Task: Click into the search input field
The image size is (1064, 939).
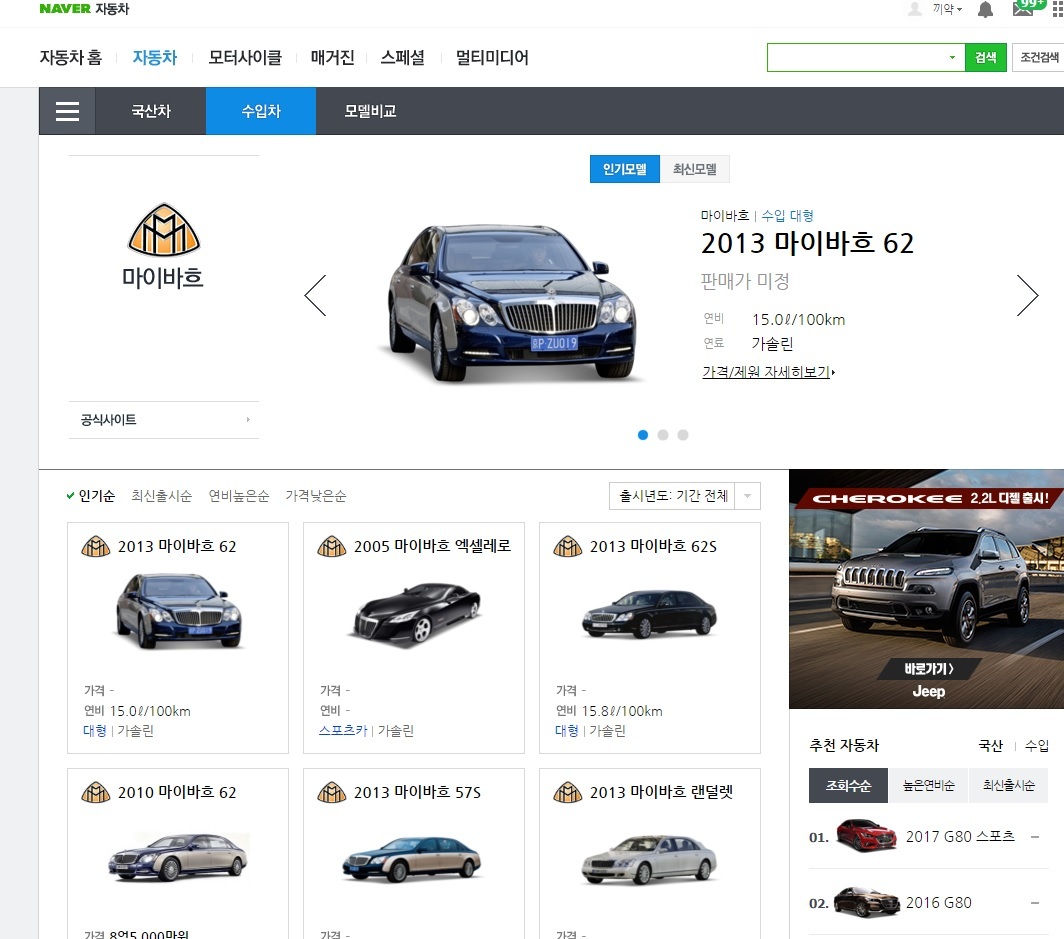Action: point(856,58)
